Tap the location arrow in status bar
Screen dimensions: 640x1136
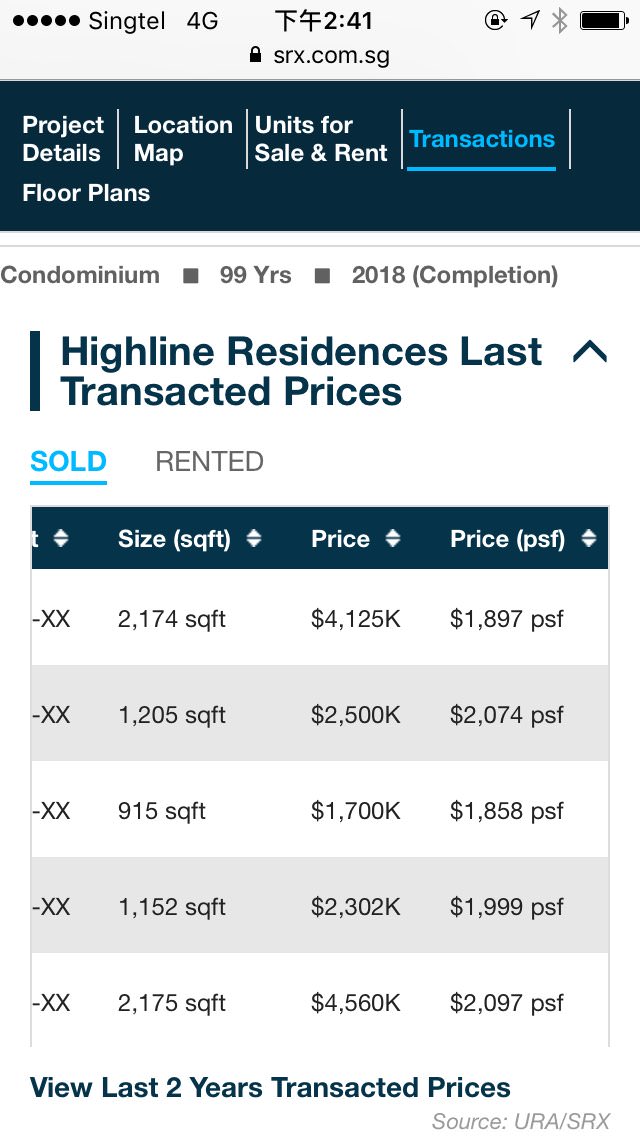point(530,20)
